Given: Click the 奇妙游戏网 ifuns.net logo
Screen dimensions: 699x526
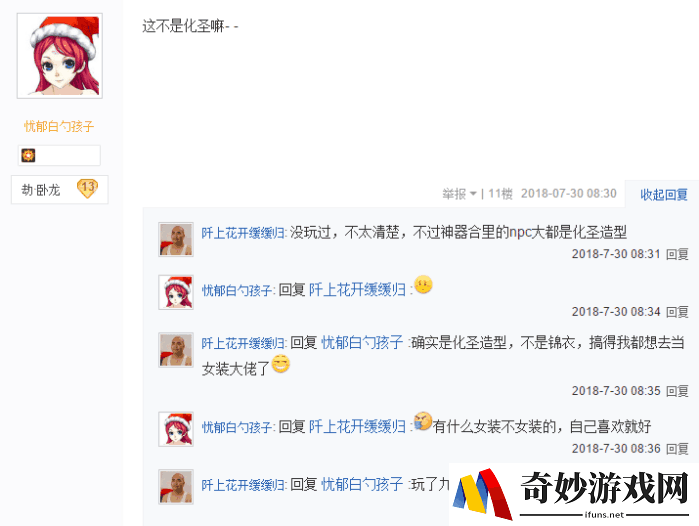Looking at the screenshot, I should (574, 494).
